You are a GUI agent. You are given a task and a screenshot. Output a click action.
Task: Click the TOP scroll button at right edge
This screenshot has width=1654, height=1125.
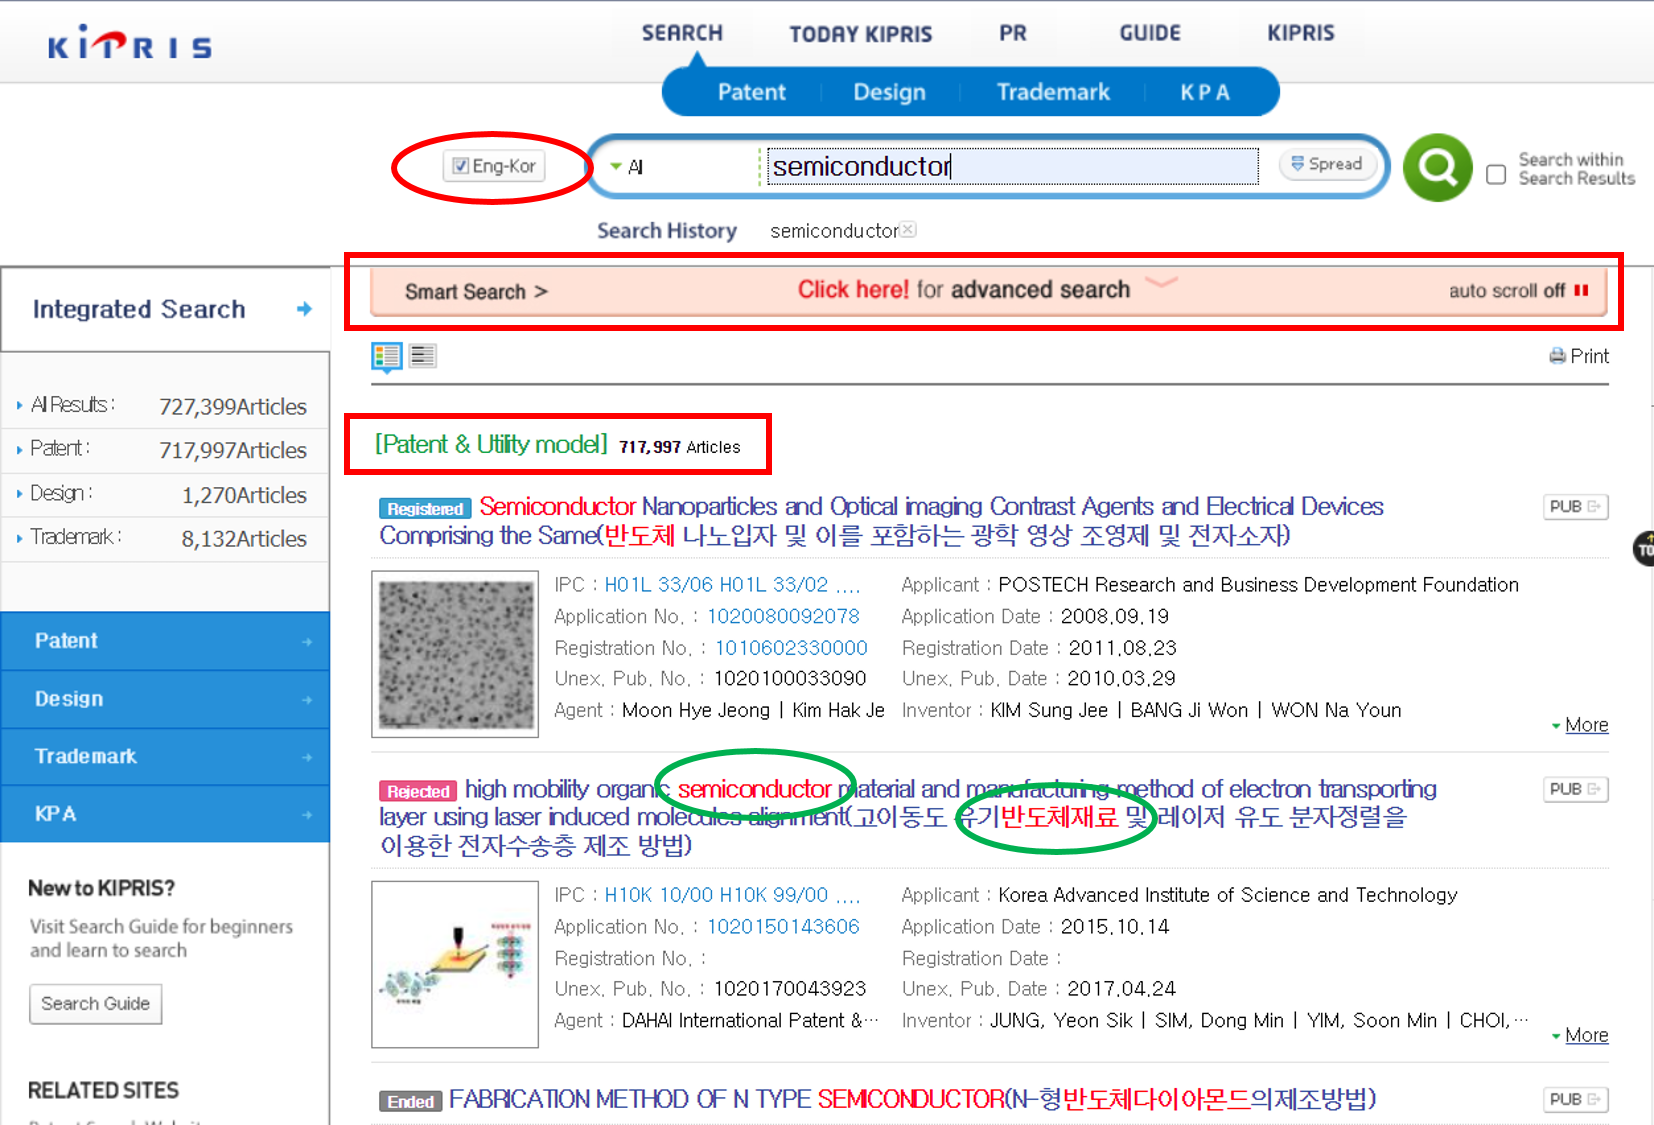click(1644, 549)
